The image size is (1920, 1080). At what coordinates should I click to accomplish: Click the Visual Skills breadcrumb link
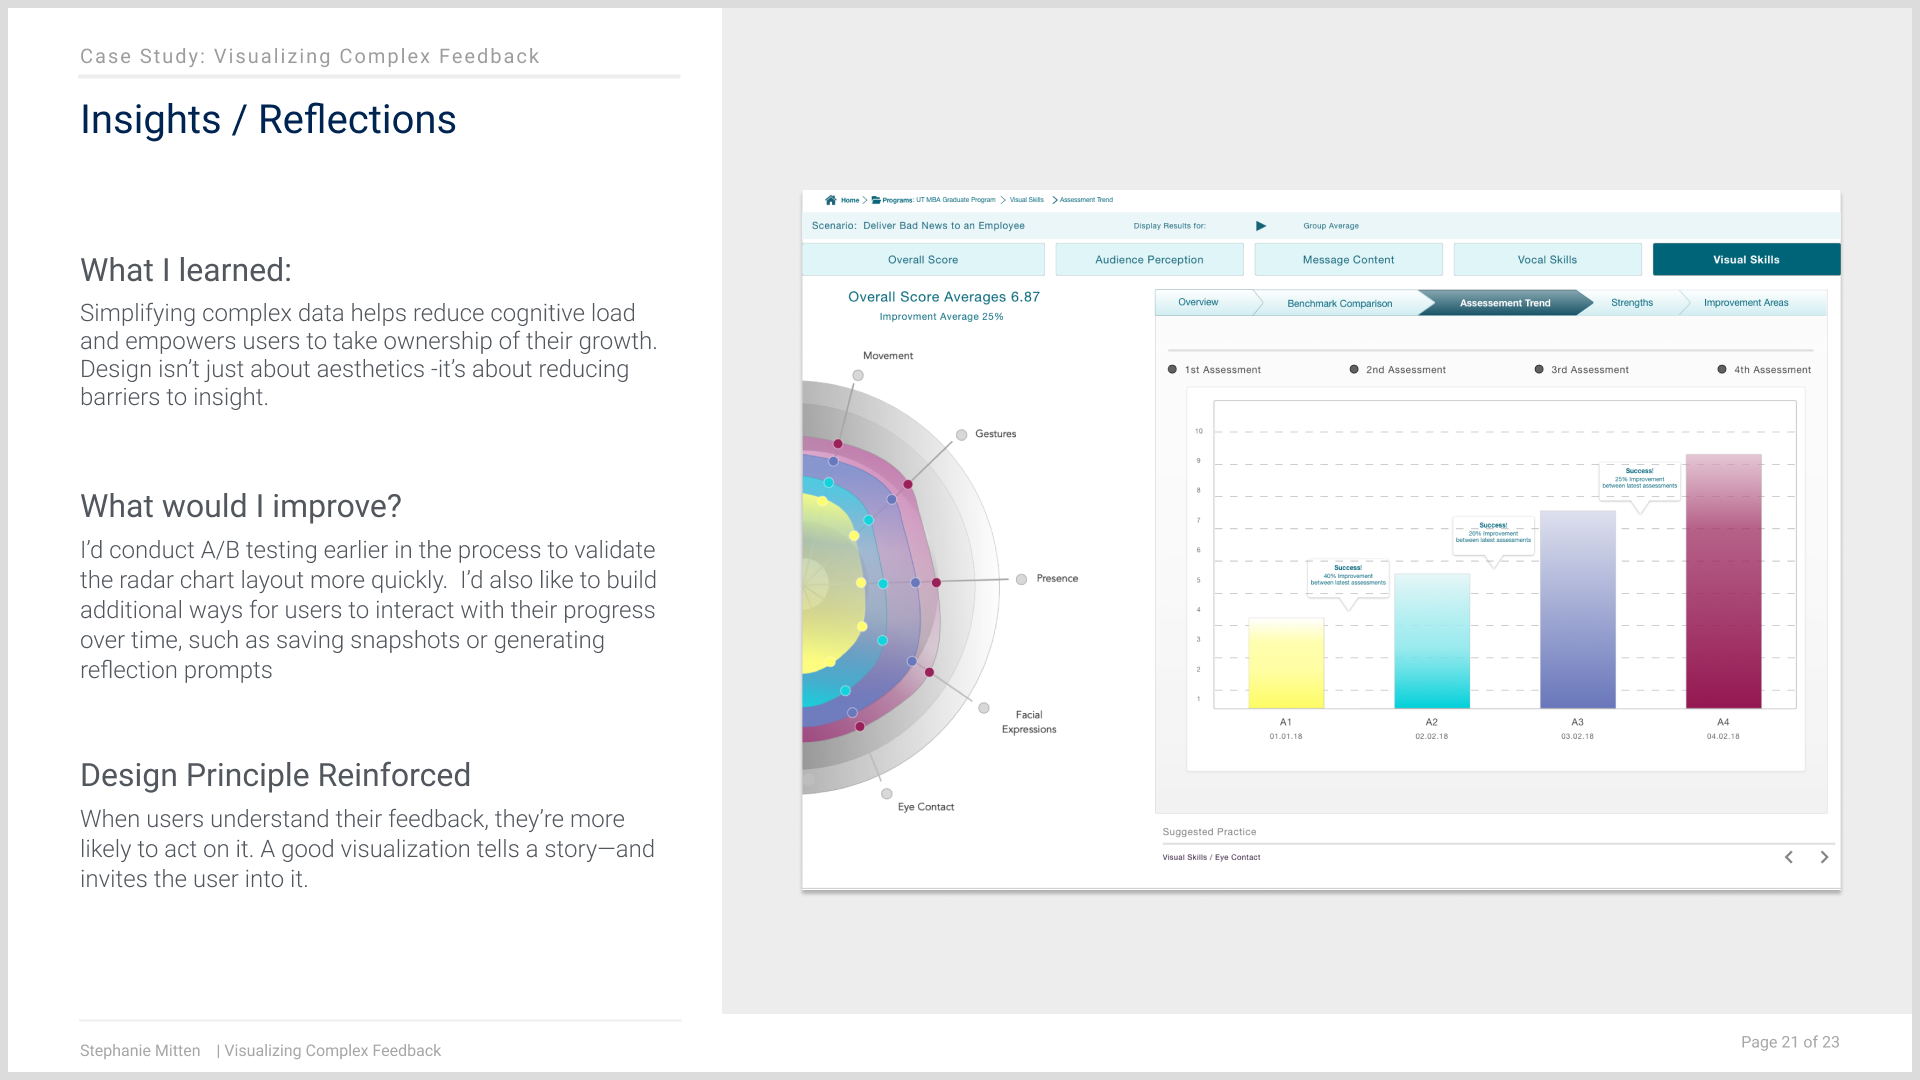pyautogui.click(x=1026, y=200)
